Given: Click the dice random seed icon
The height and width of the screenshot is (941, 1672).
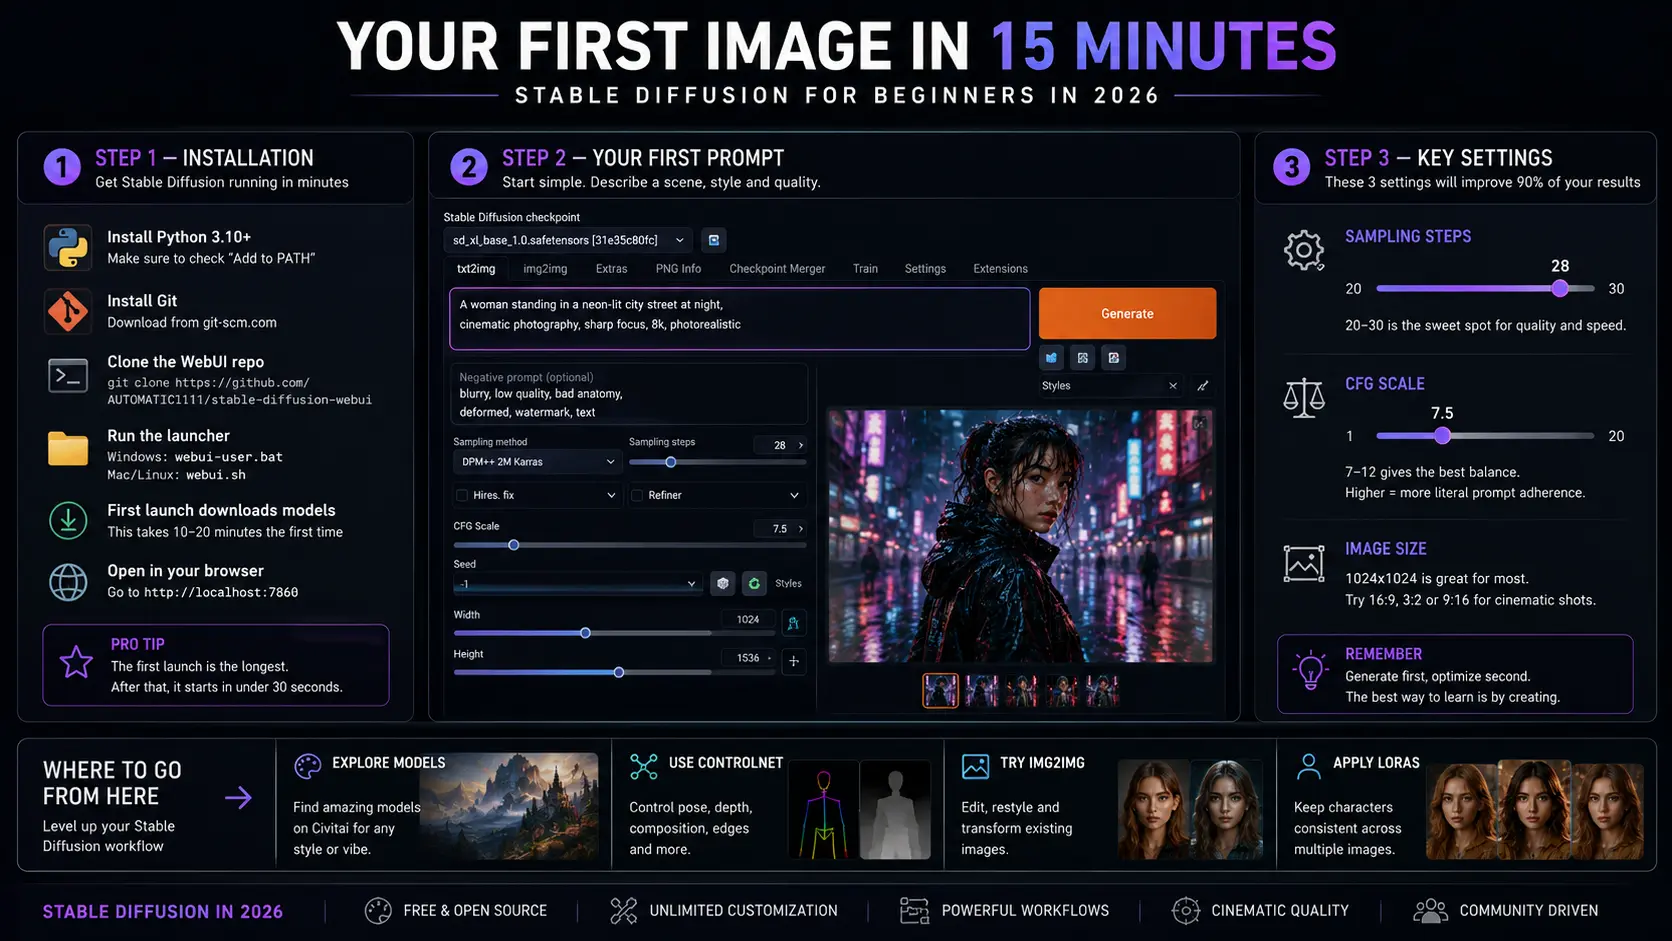Looking at the screenshot, I should pyautogui.click(x=723, y=583).
